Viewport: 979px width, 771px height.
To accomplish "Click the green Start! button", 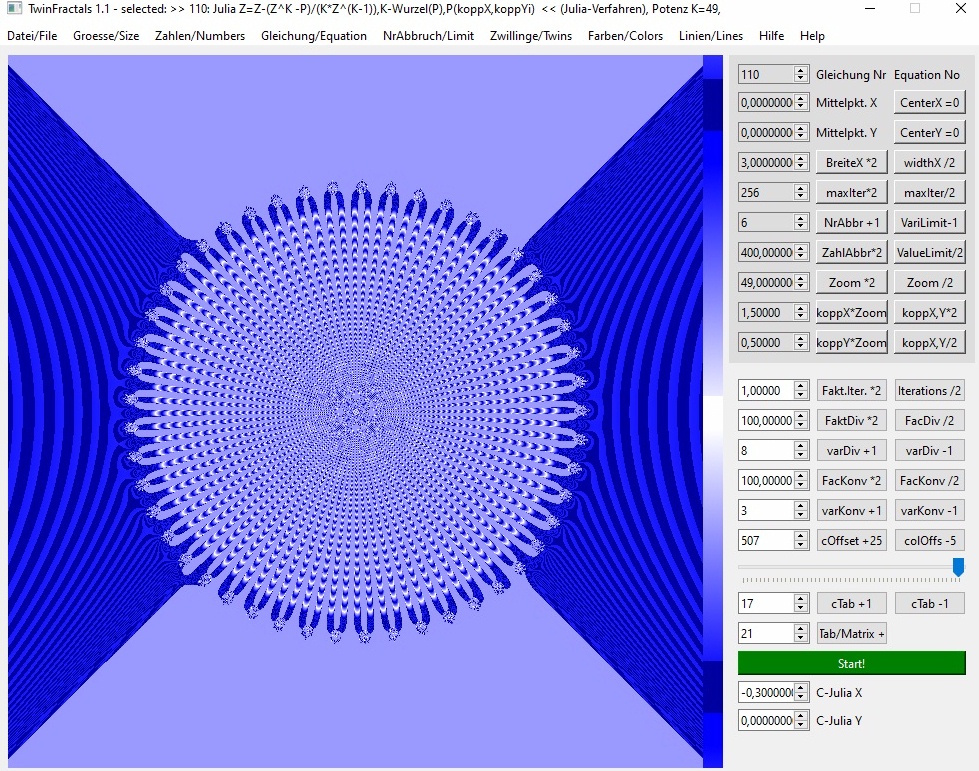I will [852, 663].
